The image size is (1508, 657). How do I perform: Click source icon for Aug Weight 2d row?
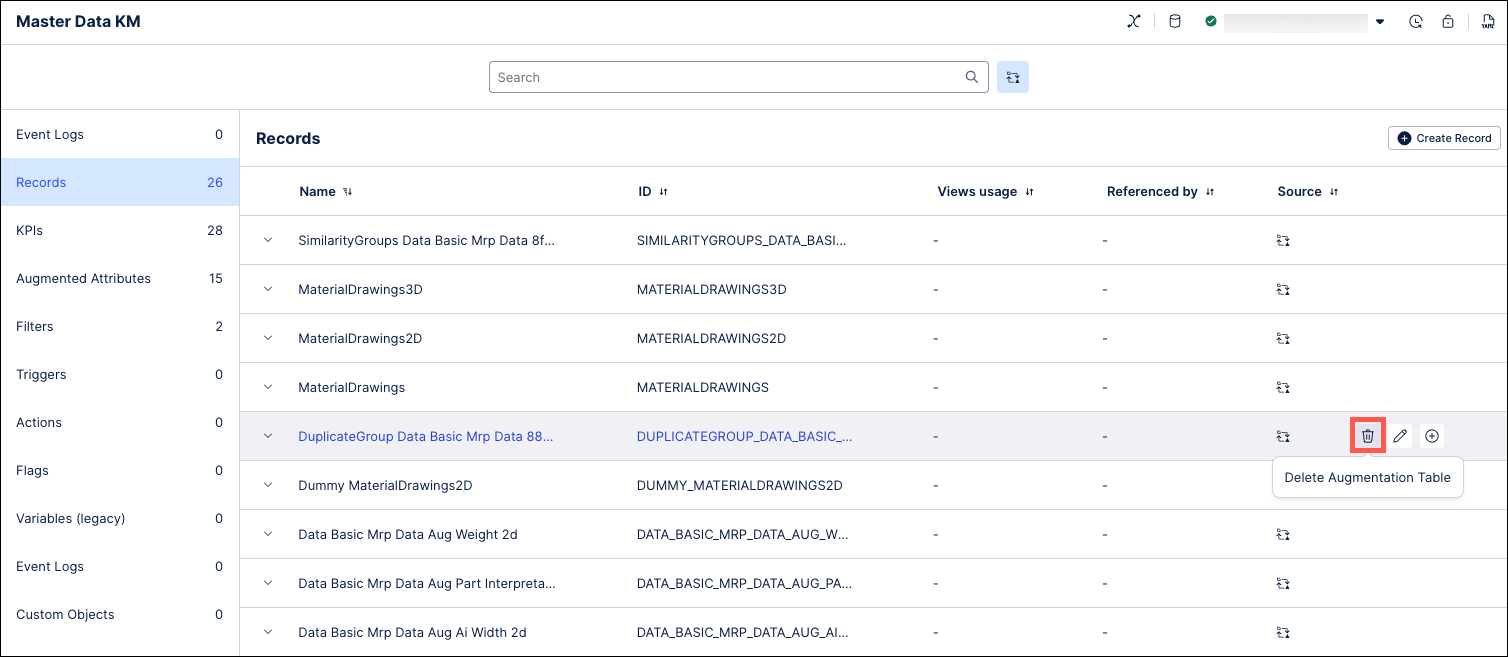tap(1284, 534)
